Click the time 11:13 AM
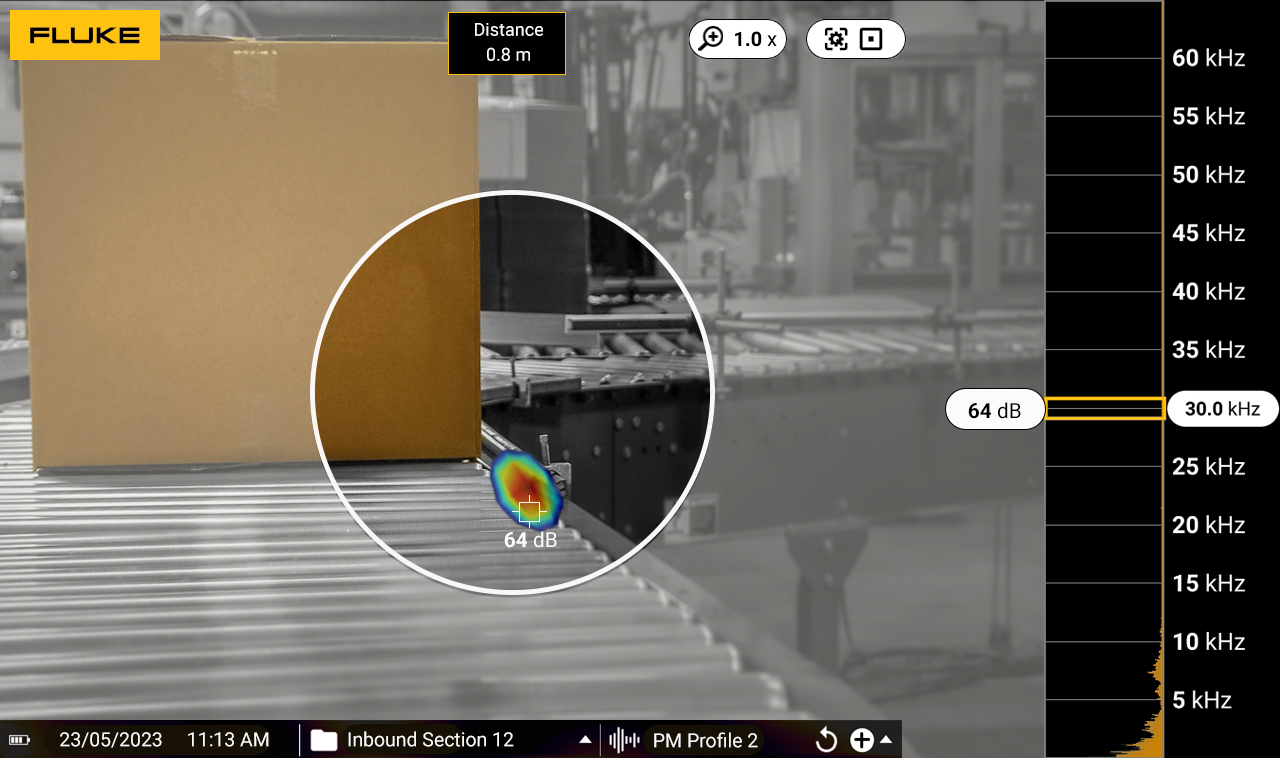Viewport: 1280px width, 758px height. 228,740
